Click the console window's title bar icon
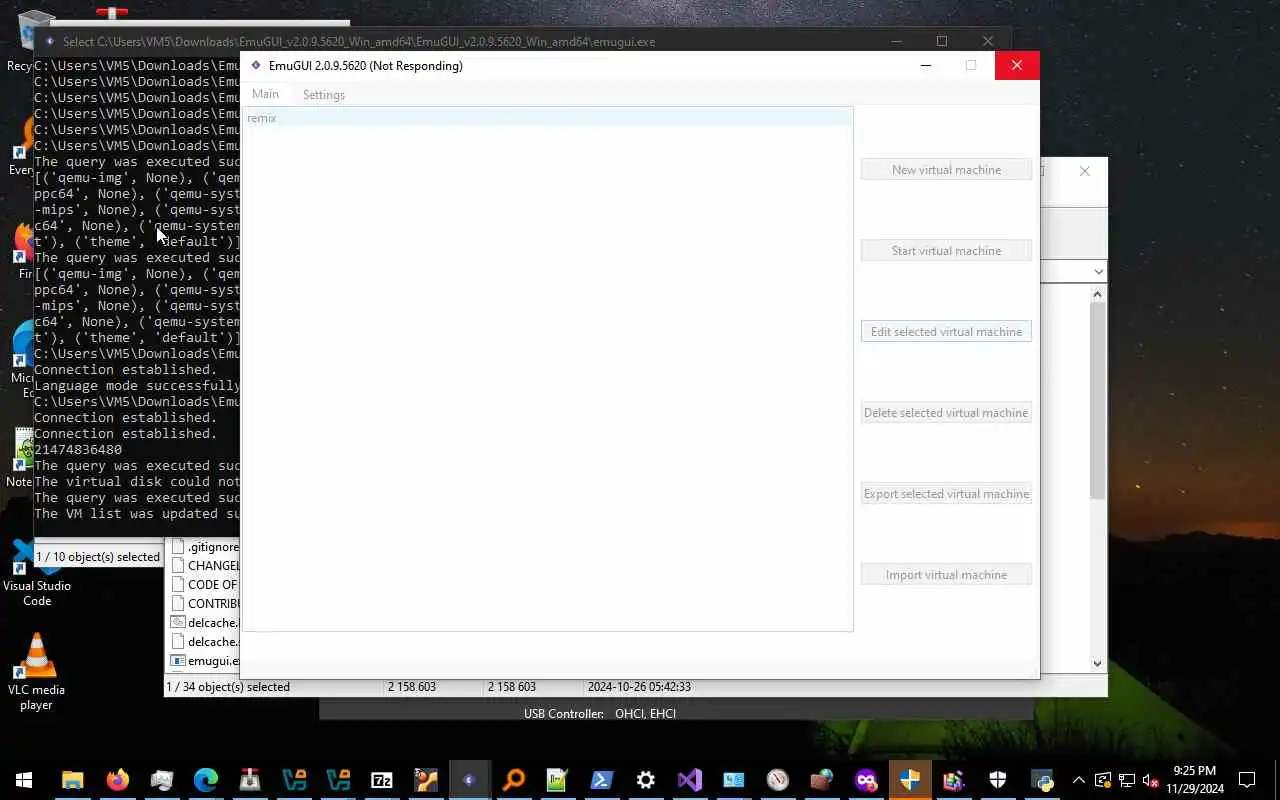1280x800 pixels. tap(50, 41)
